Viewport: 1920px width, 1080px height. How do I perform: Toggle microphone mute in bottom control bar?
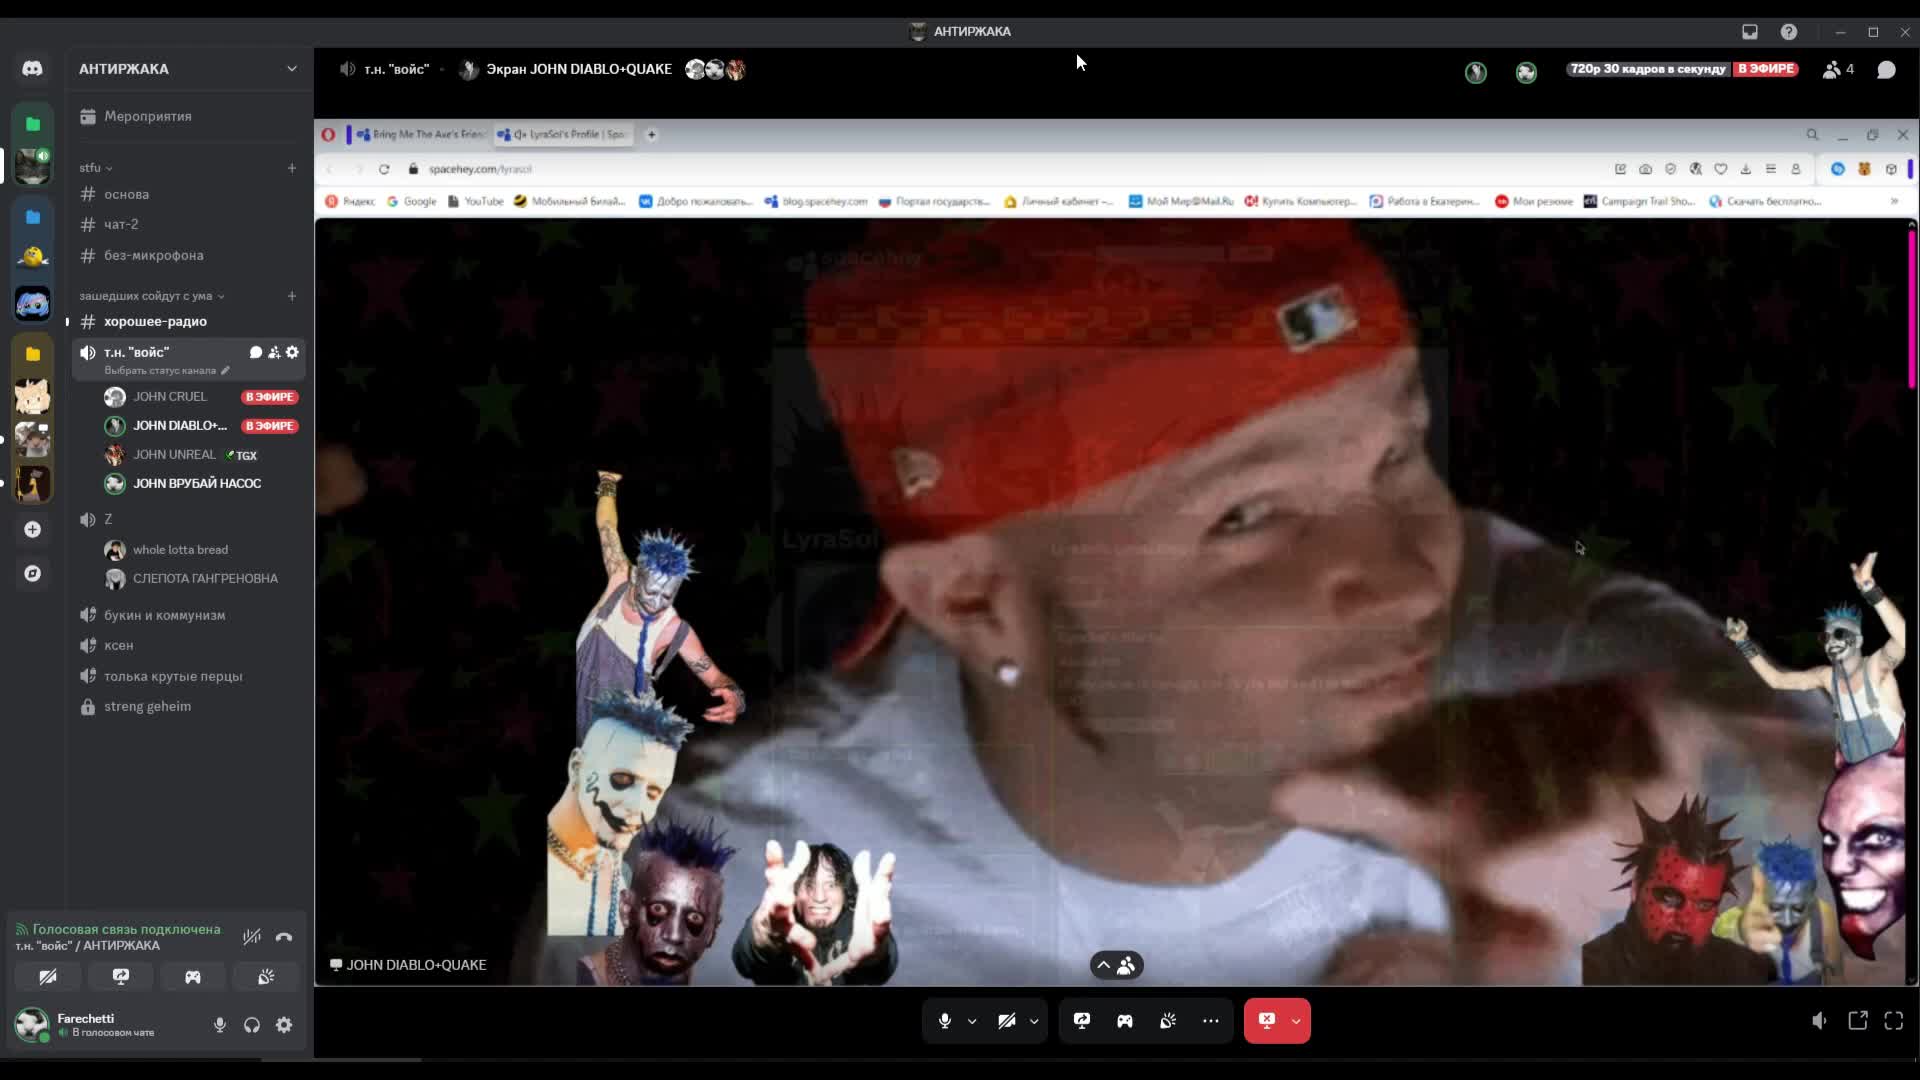945,1021
